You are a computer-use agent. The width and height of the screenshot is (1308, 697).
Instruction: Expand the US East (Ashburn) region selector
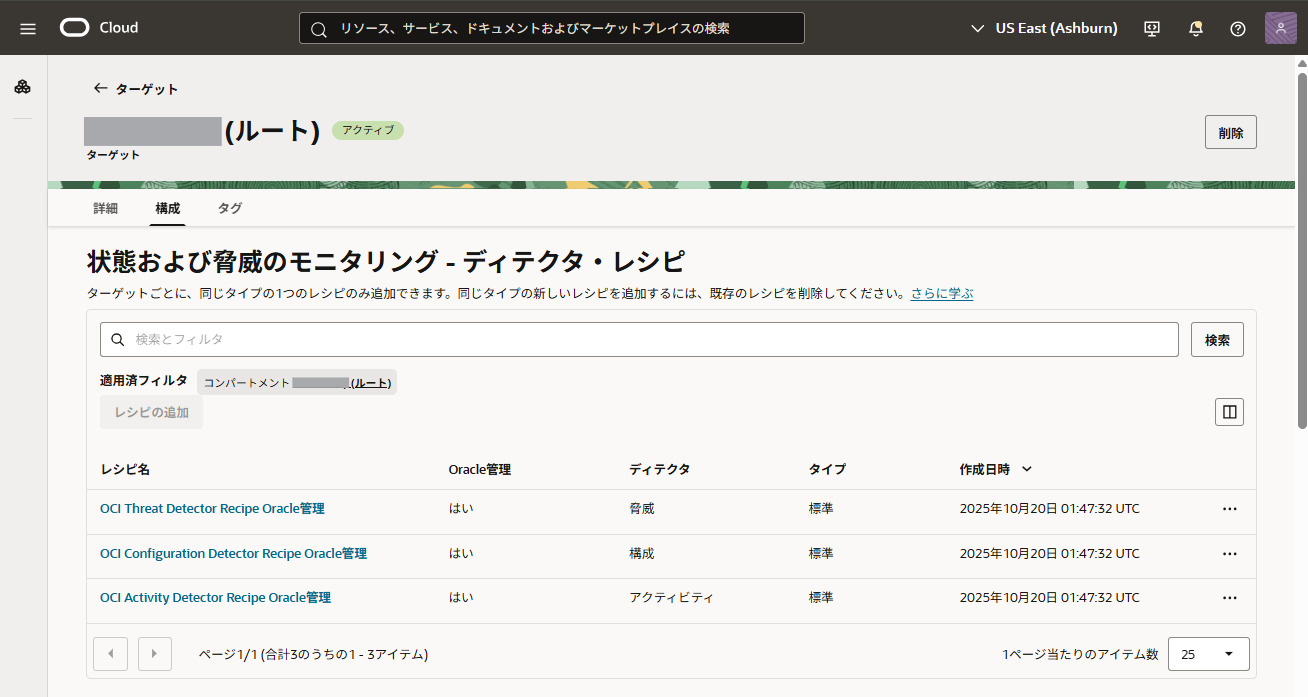click(x=1044, y=28)
